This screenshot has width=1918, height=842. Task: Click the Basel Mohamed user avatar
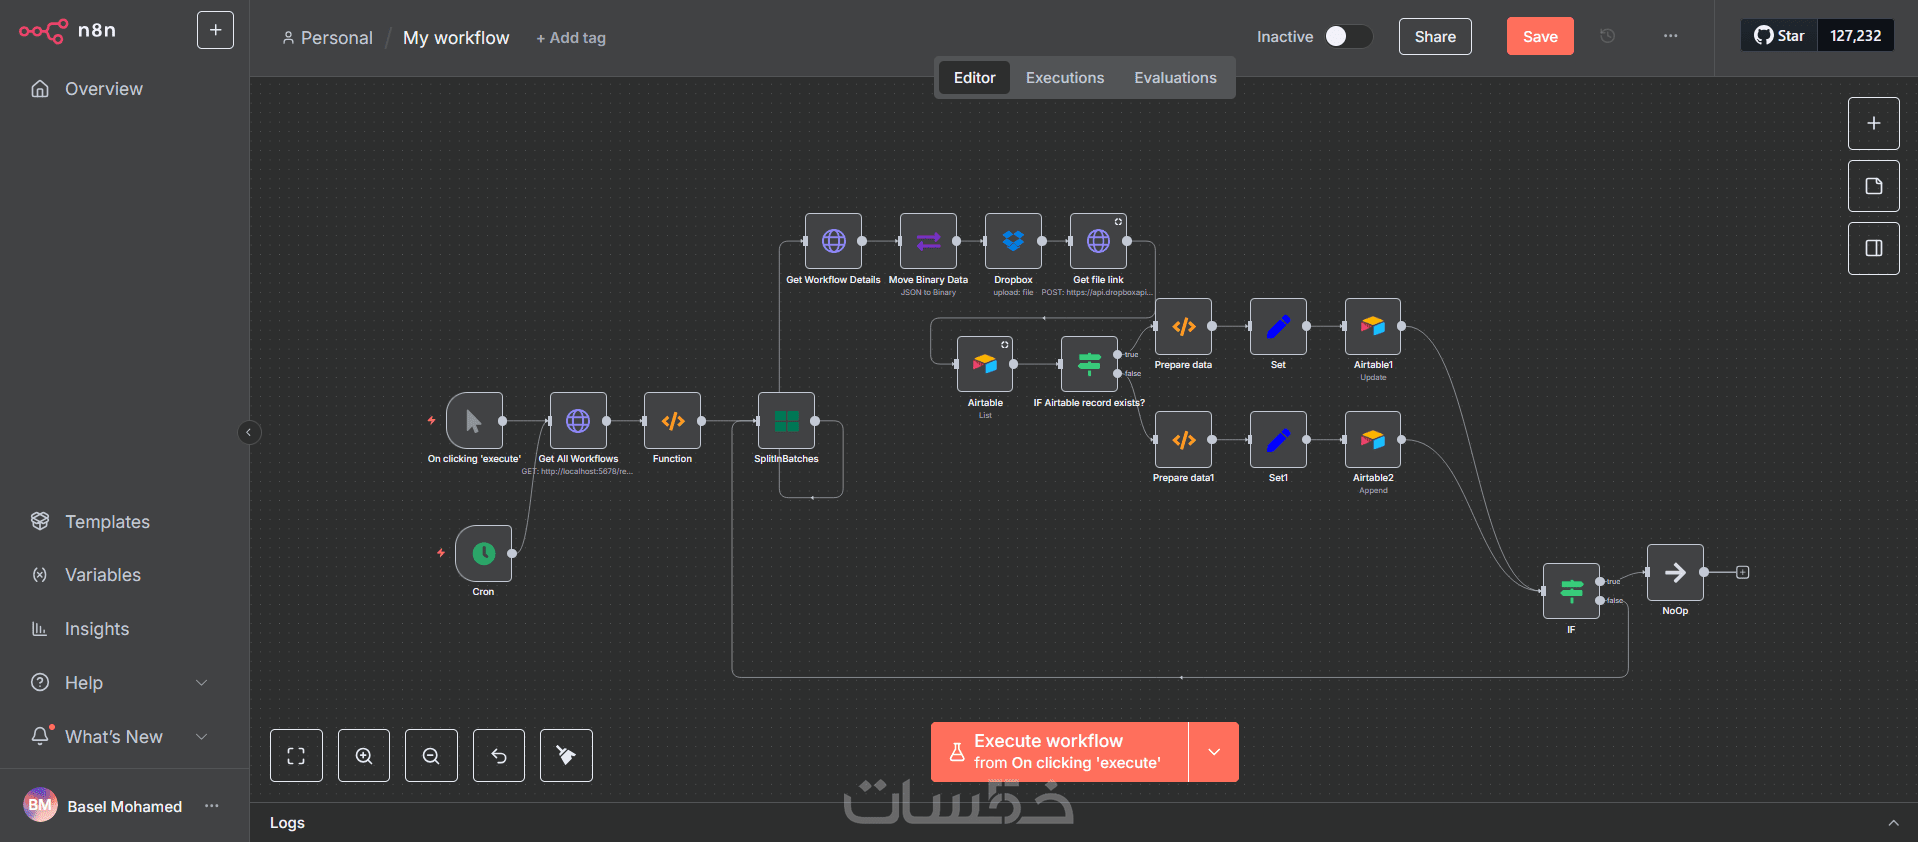tap(40, 805)
